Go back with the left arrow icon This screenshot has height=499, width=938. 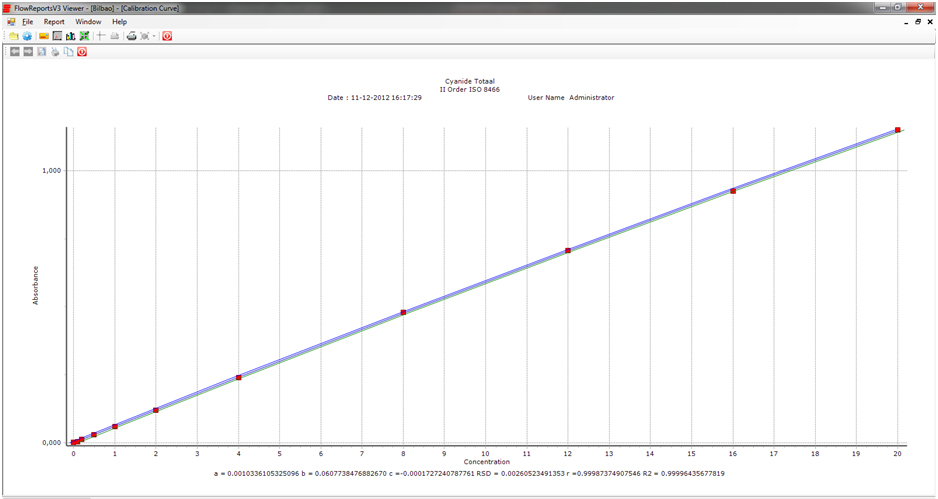[x=15, y=51]
